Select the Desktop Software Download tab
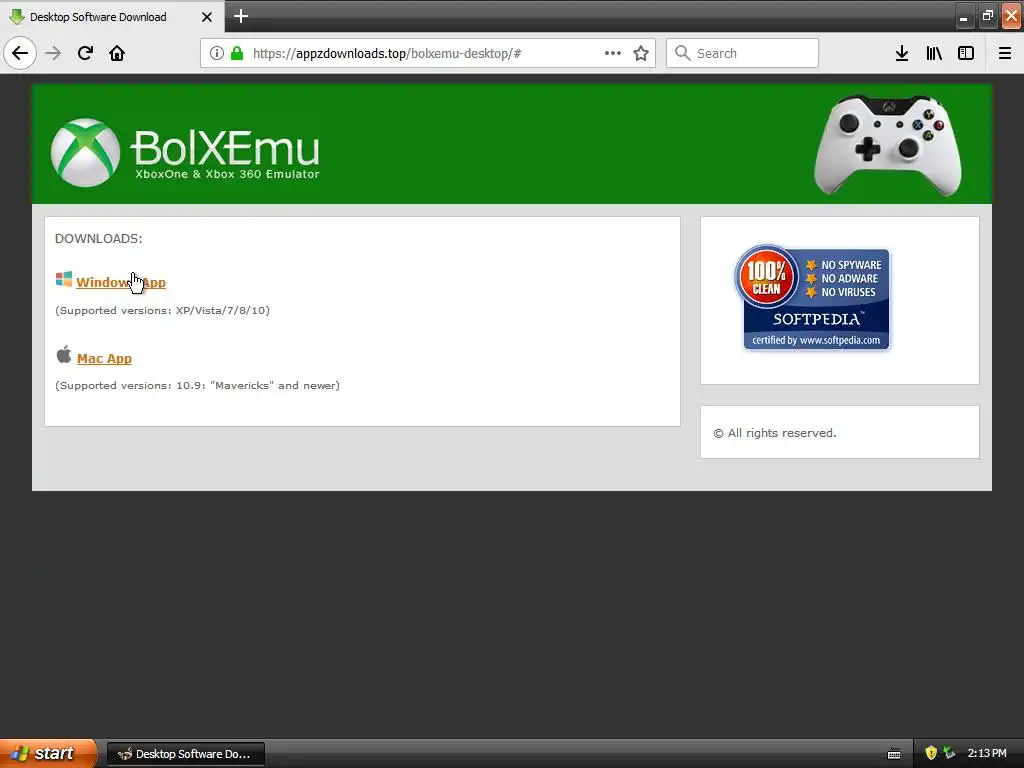 click(x=112, y=16)
